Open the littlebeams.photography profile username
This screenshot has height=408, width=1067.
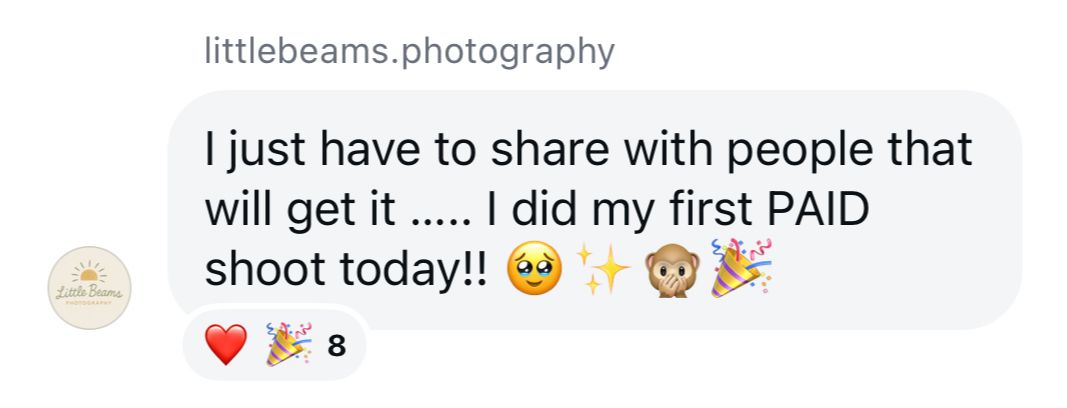pos(408,50)
